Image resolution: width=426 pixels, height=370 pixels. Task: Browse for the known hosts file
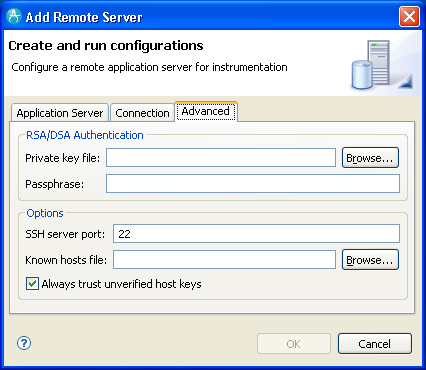click(x=370, y=260)
